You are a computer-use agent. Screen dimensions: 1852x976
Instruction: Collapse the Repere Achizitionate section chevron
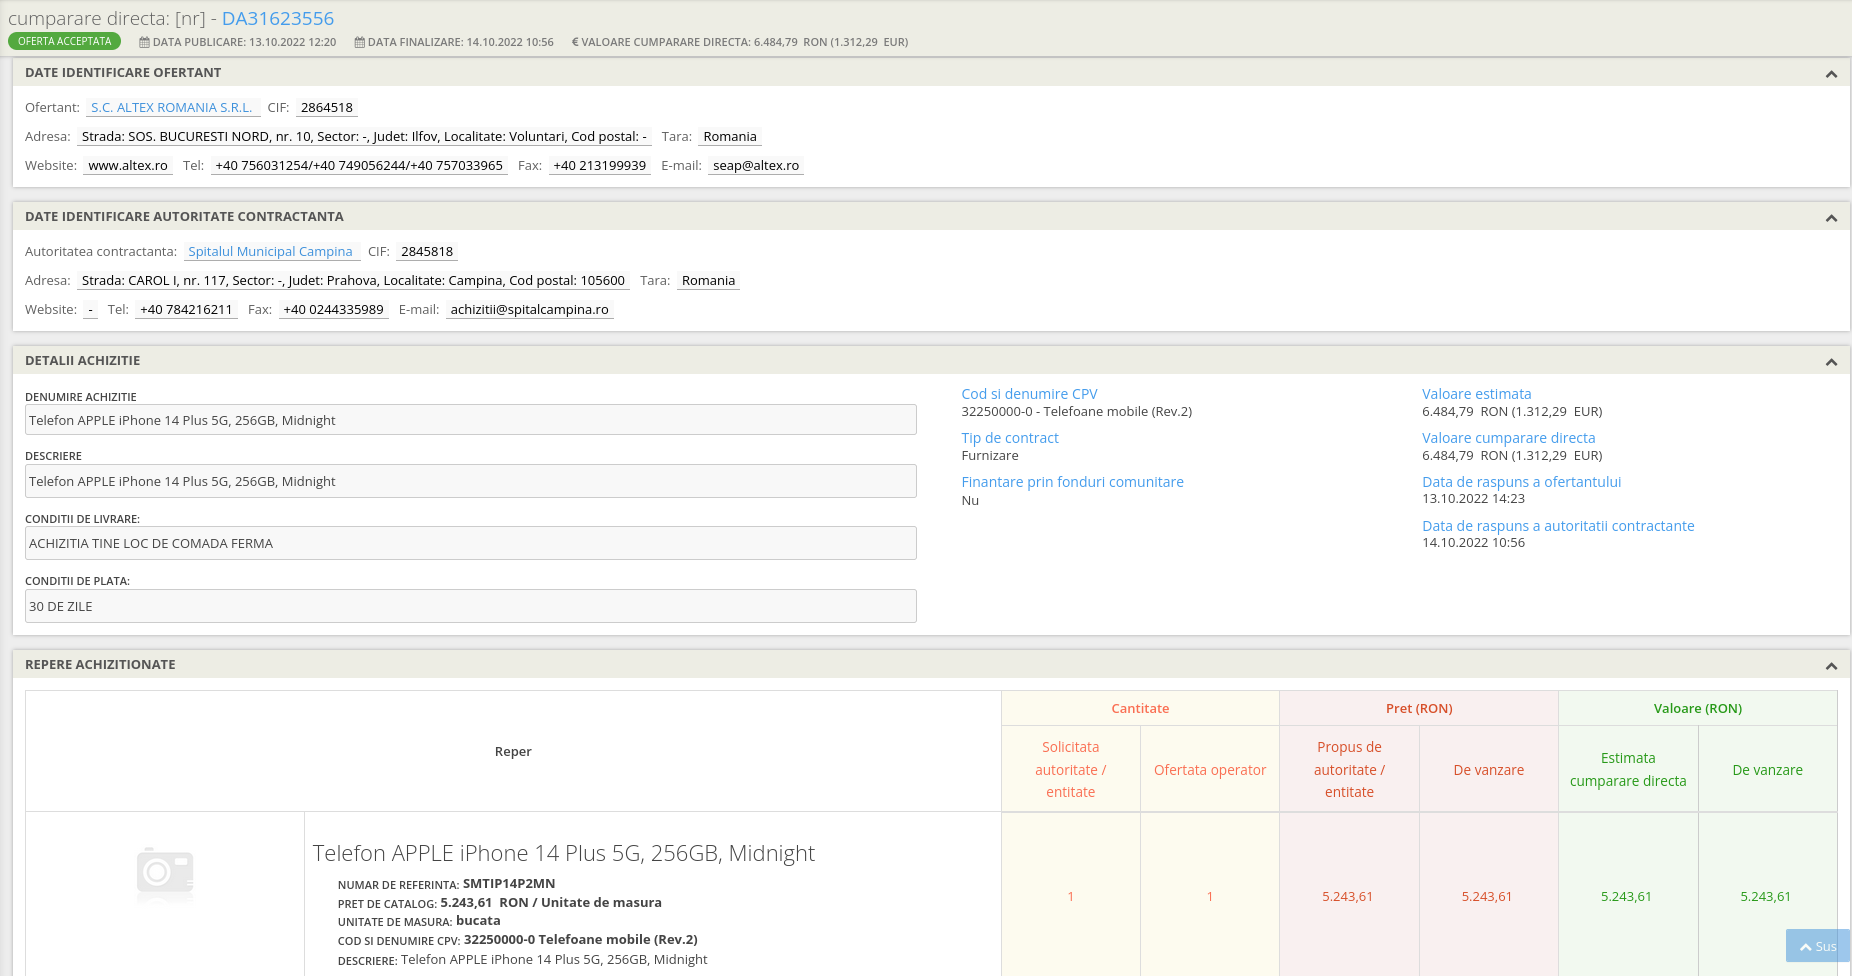pos(1831,666)
